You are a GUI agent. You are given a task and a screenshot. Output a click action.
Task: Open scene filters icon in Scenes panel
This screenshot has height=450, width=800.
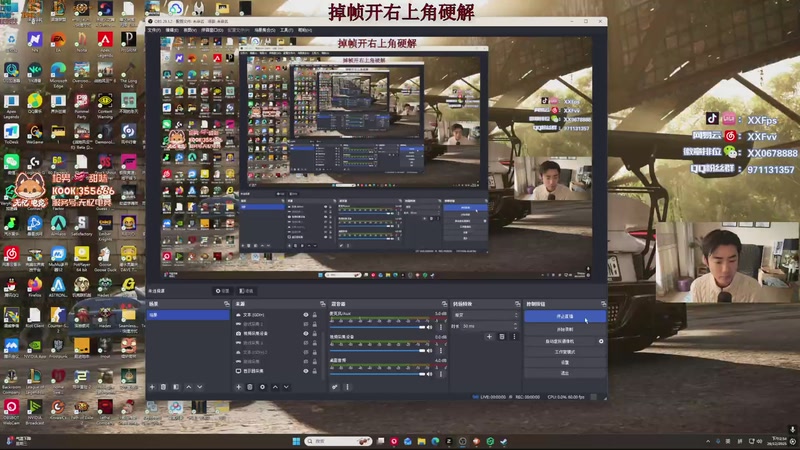tap(176, 387)
